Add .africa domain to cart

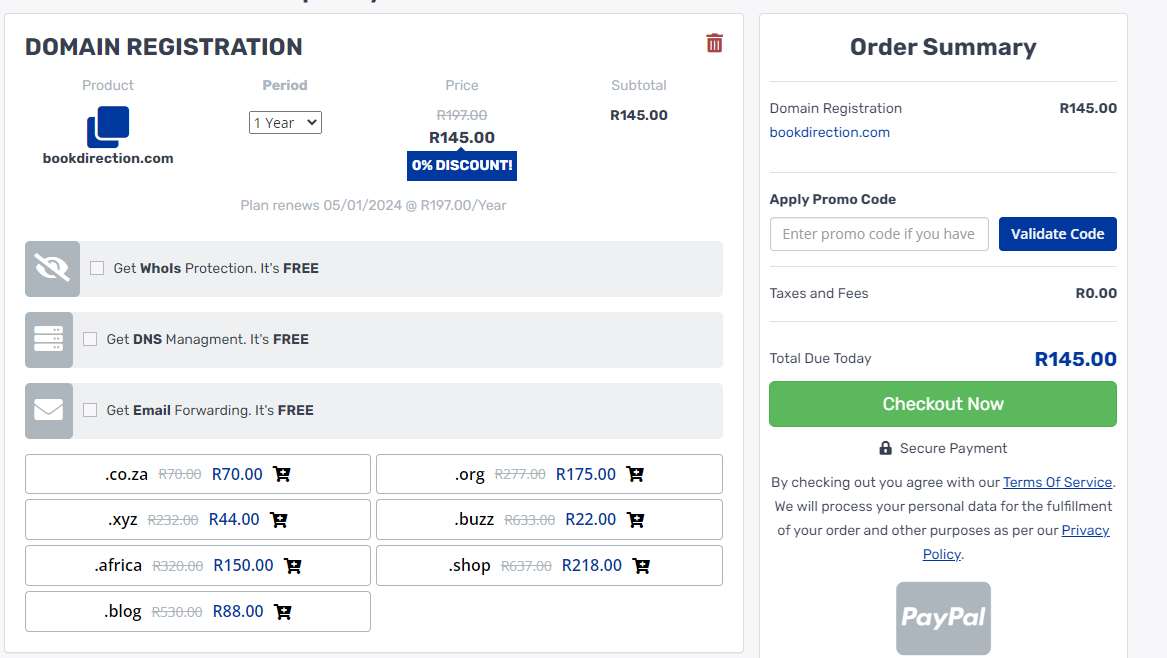click(x=293, y=566)
